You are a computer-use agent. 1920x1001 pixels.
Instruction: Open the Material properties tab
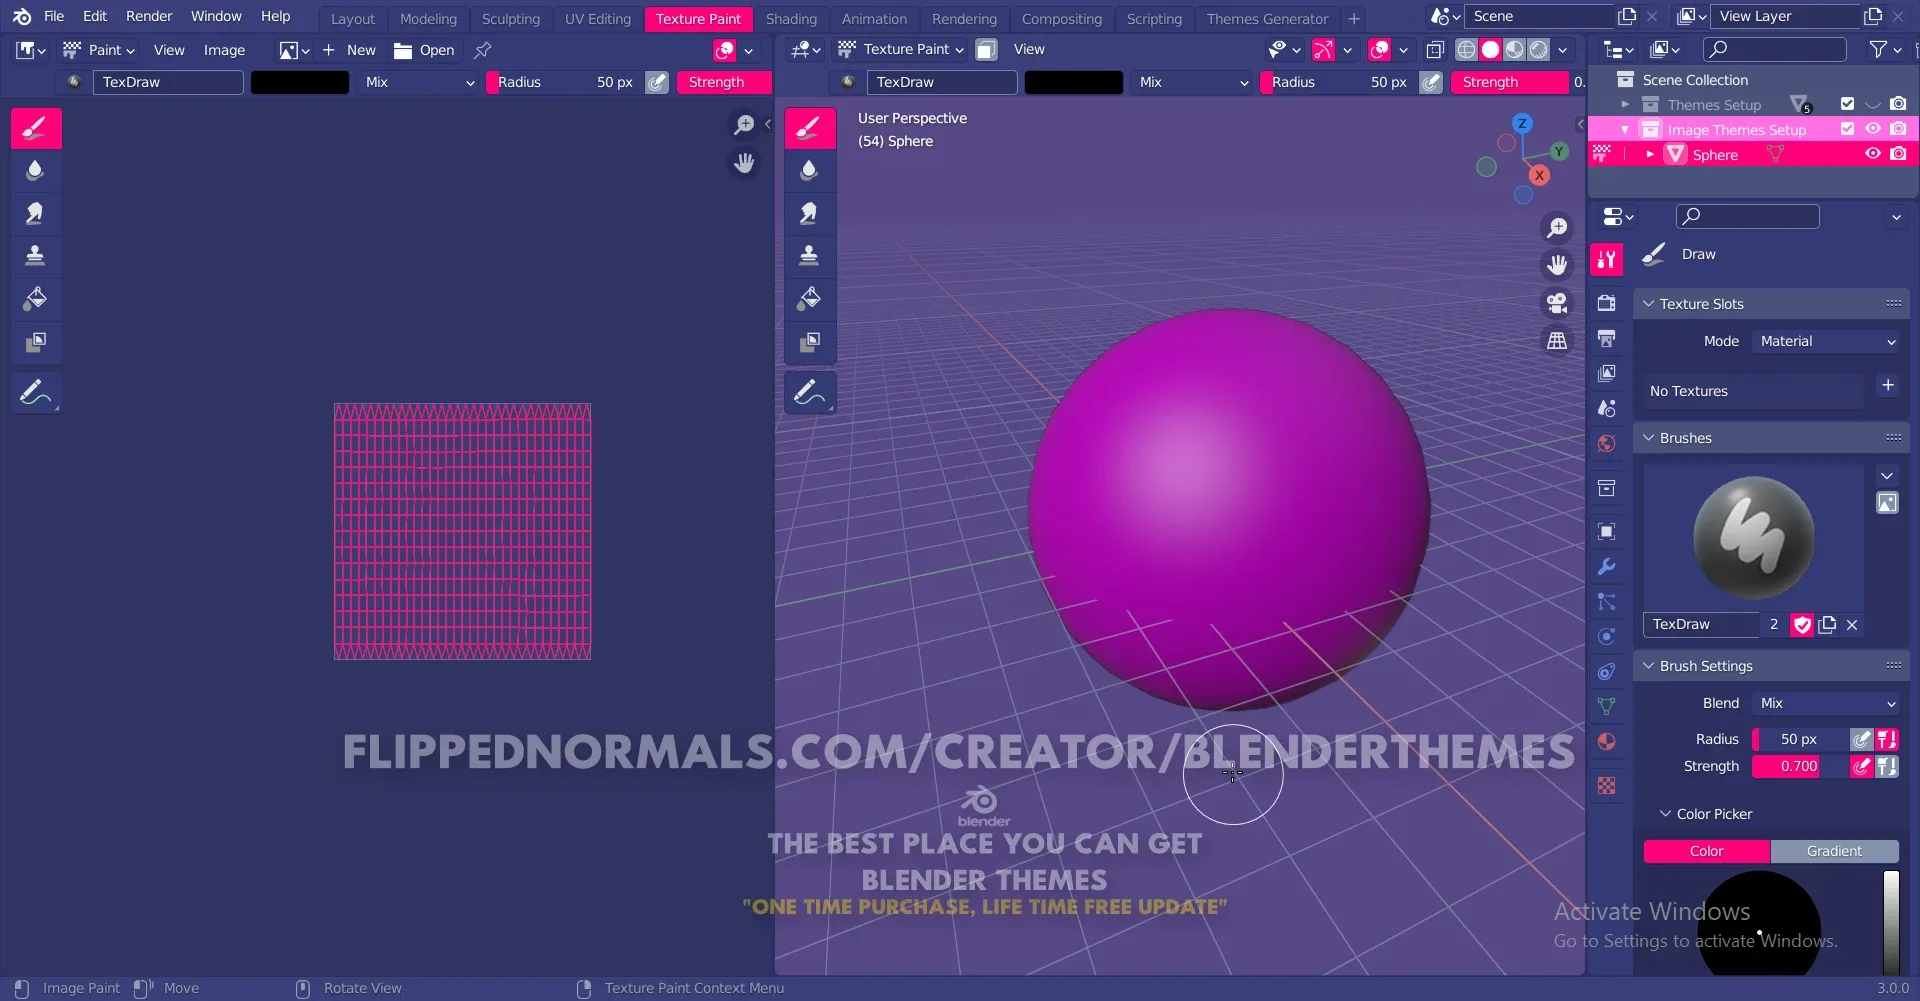coord(1606,741)
